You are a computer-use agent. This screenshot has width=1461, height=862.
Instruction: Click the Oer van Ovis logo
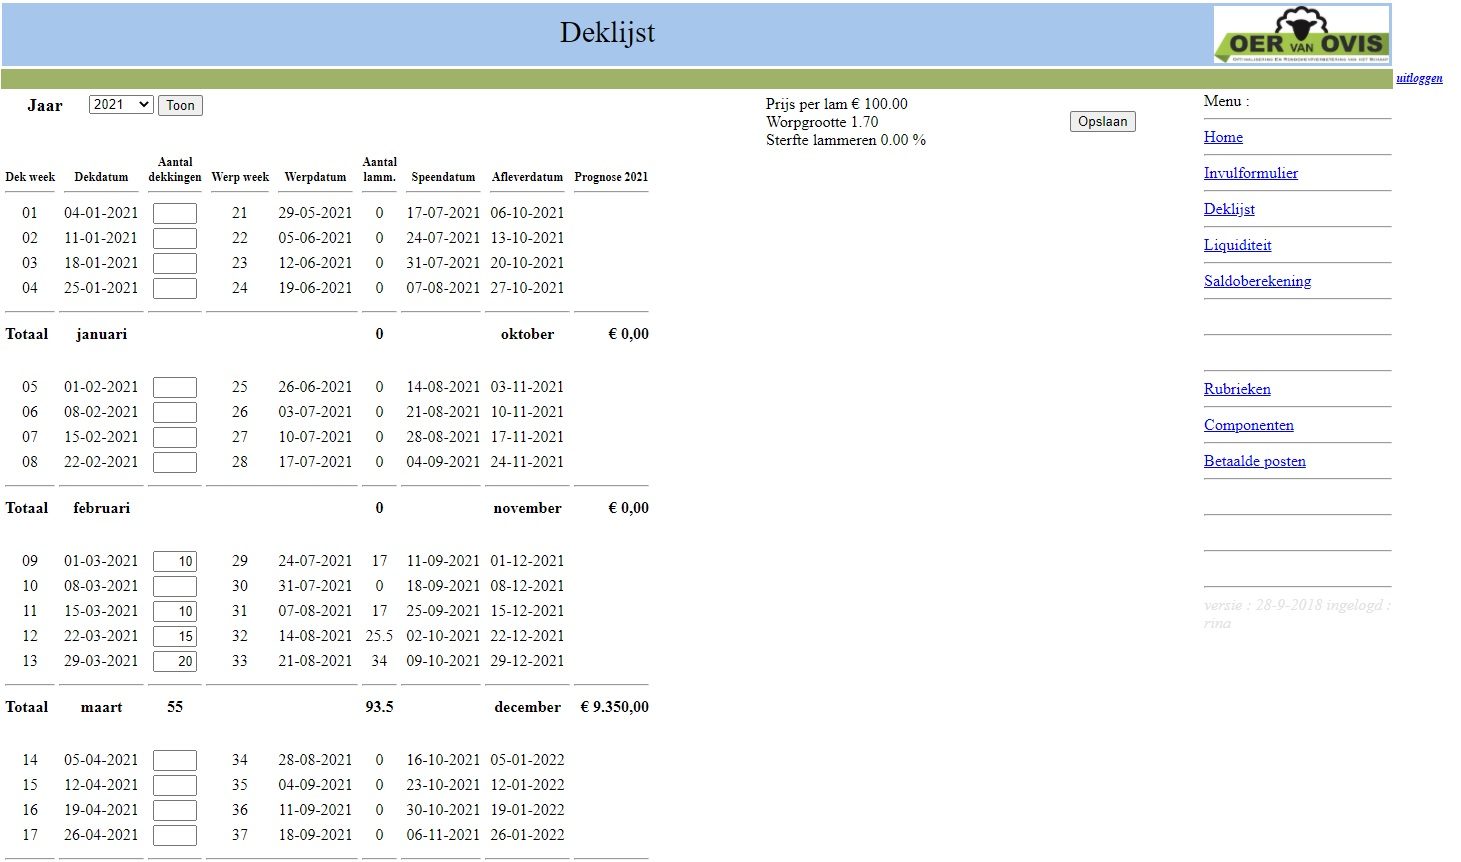[x=1301, y=35]
